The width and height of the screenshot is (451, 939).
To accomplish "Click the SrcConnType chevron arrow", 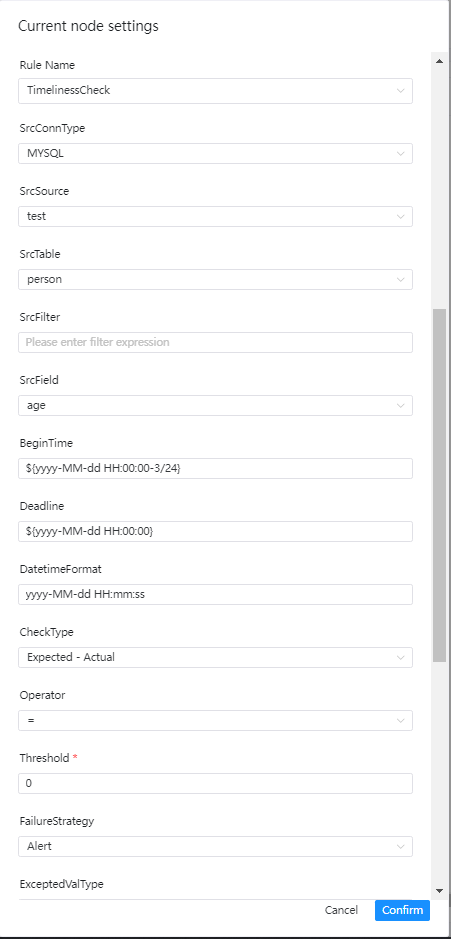I will [x=400, y=153].
